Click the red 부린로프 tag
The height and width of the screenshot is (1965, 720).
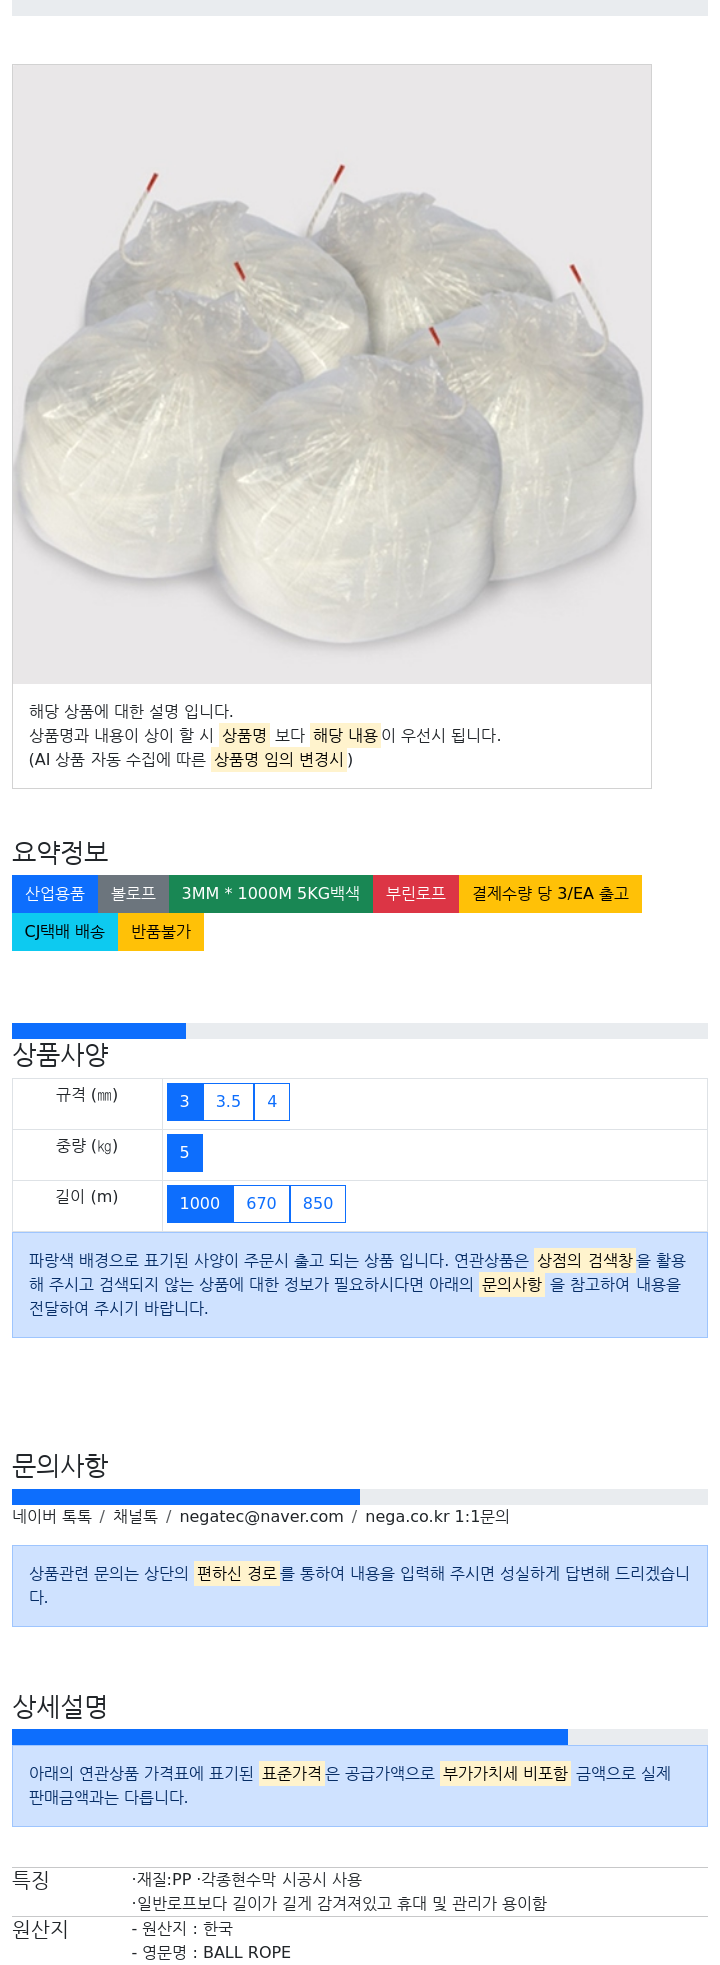pyautogui.click(x=416, y=894)
